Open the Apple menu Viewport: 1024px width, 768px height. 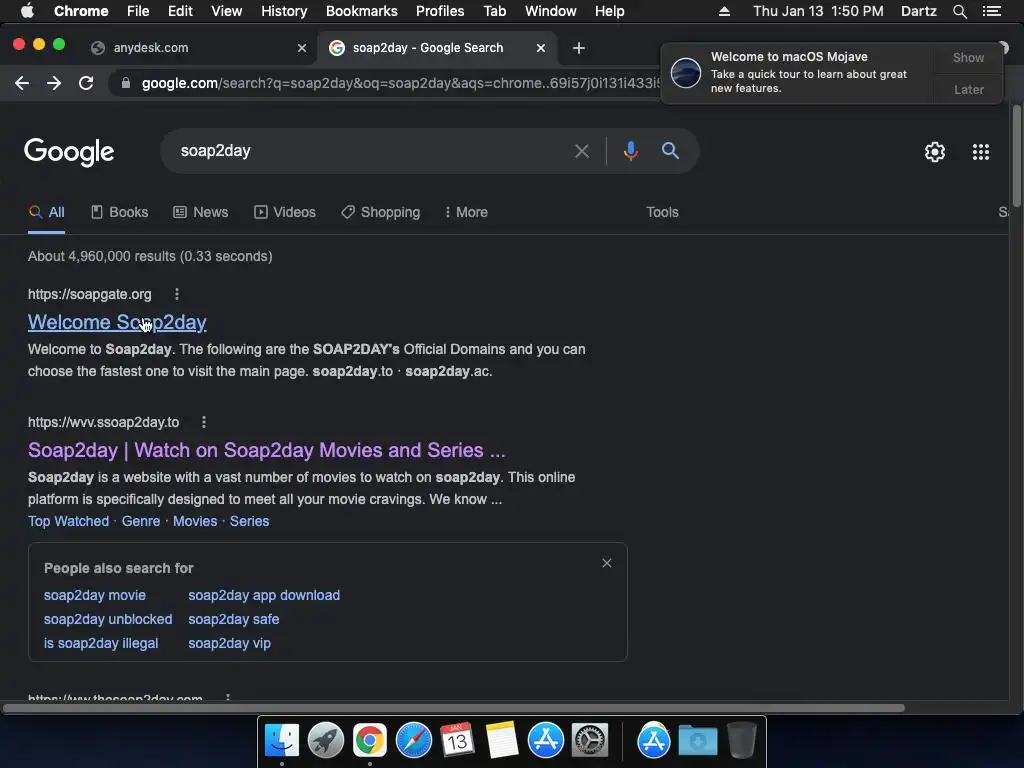[x=27, y=11]
